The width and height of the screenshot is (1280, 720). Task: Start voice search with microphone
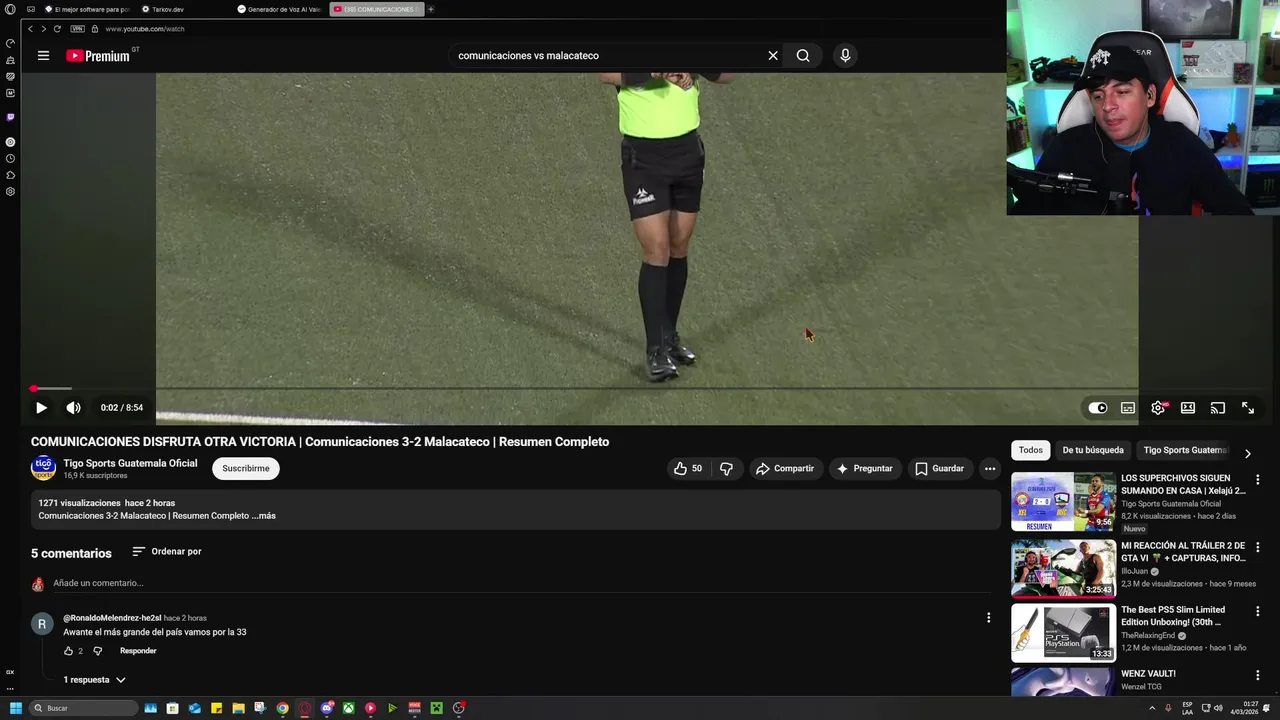tap(845, 56)
